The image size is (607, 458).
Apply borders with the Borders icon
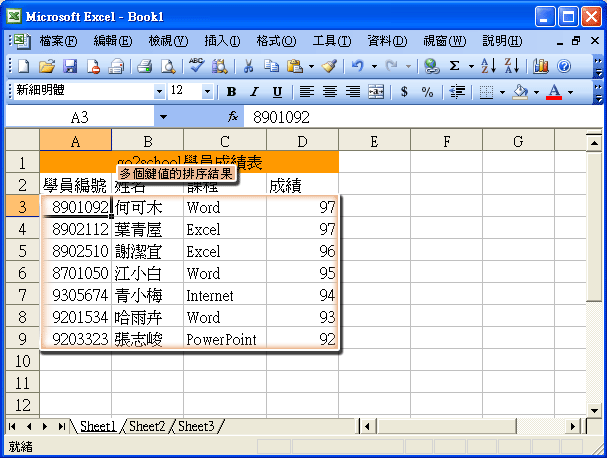coord(486,92)
